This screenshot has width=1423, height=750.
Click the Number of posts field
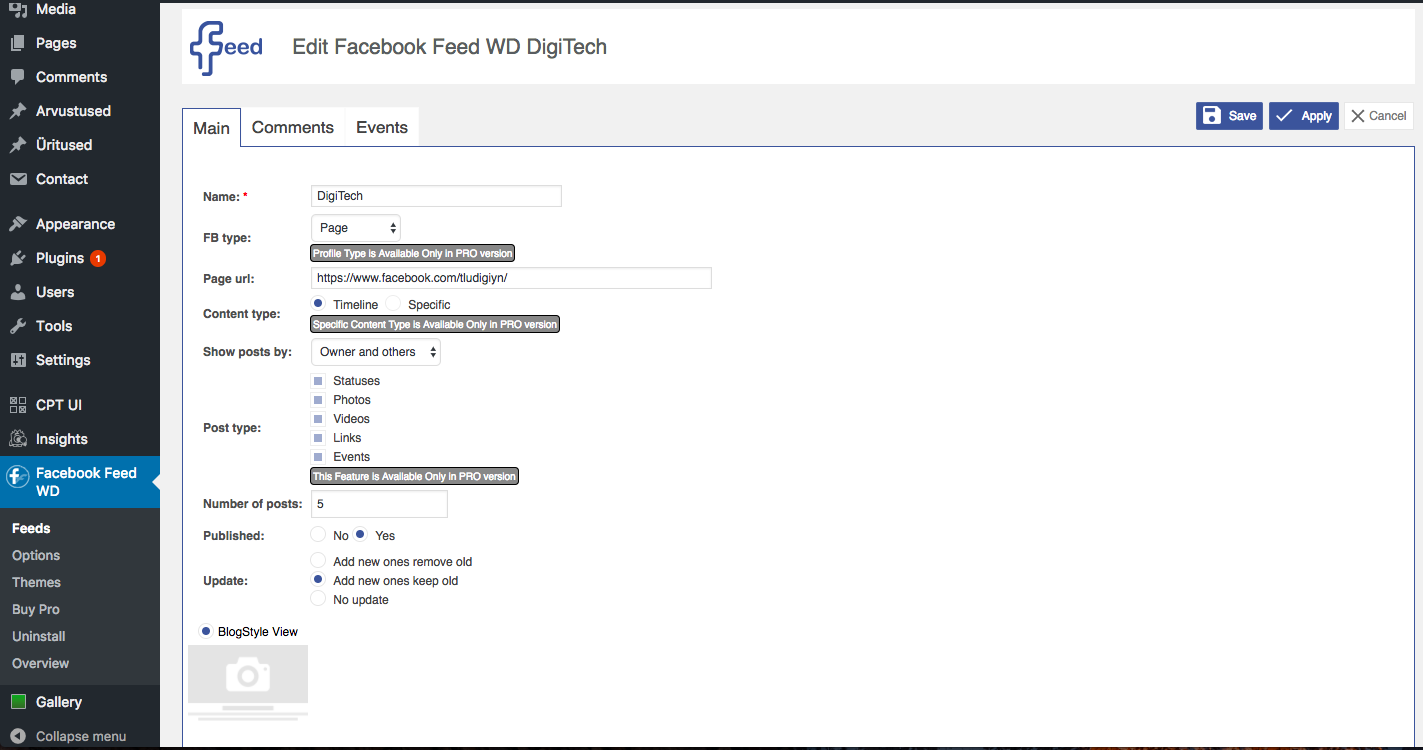point(379,504)
